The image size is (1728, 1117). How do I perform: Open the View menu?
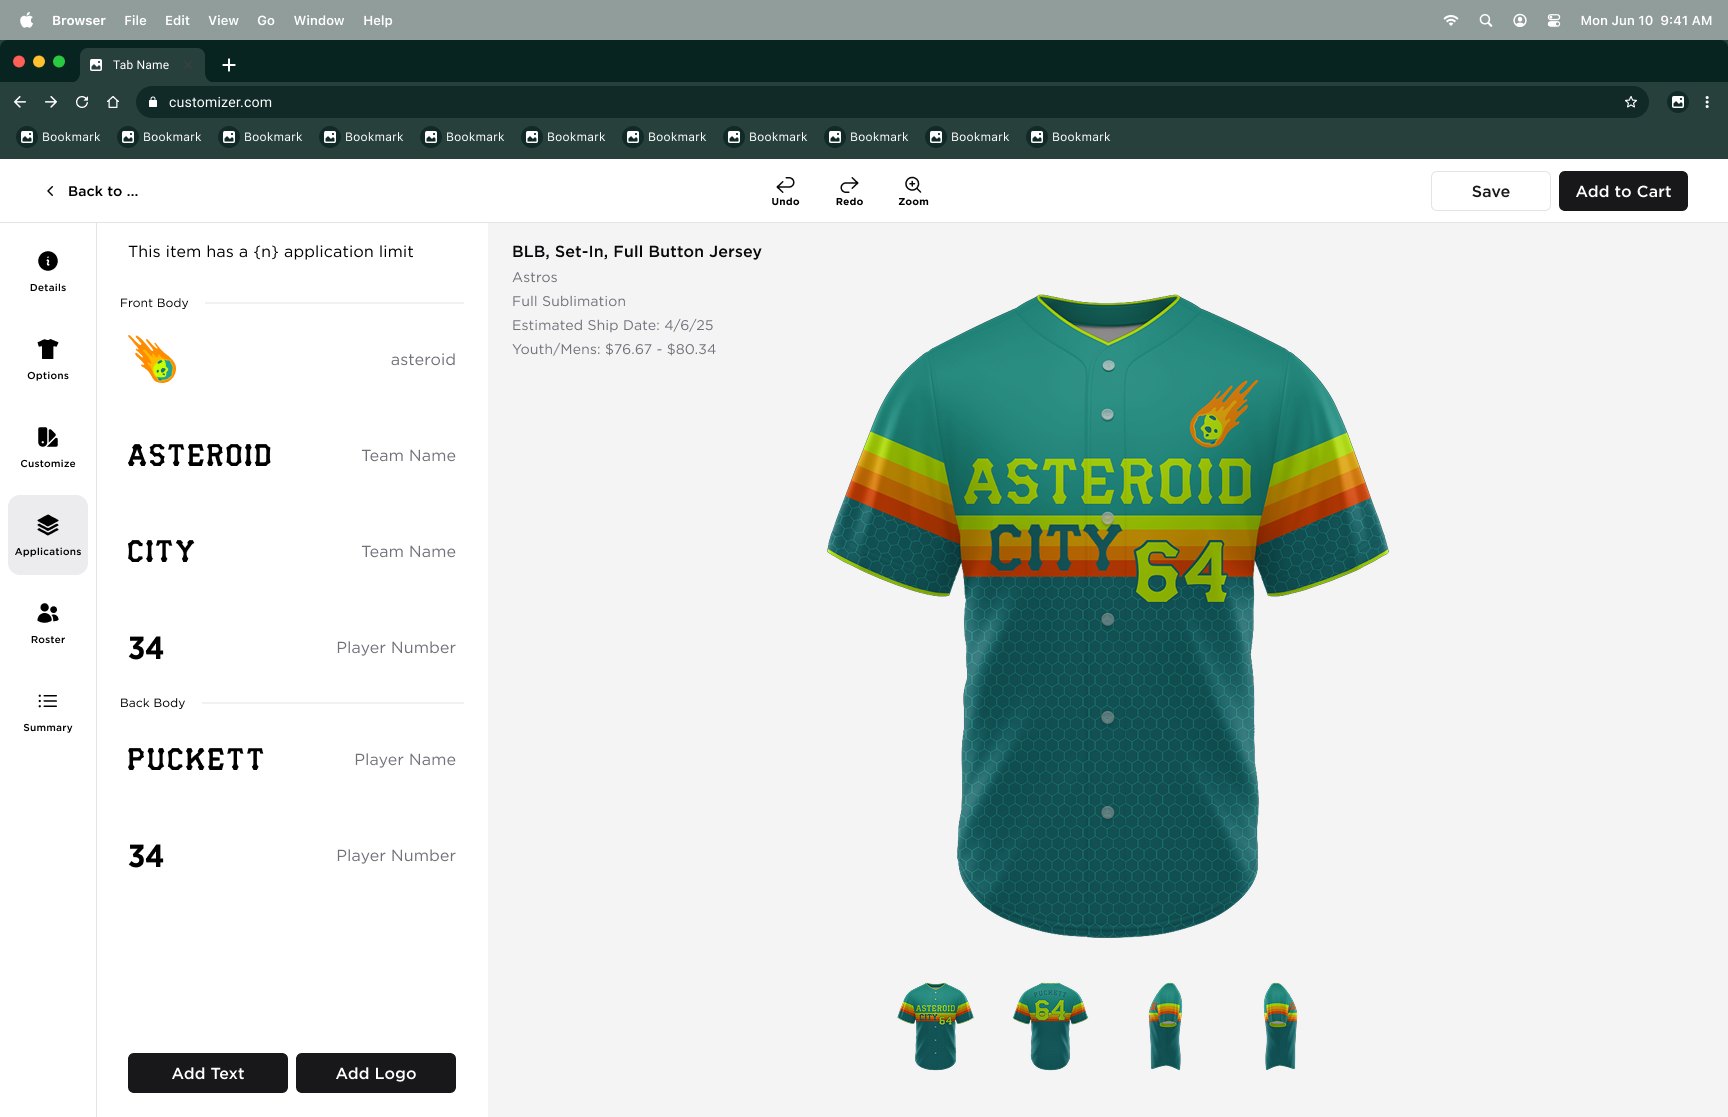[223, 20]
